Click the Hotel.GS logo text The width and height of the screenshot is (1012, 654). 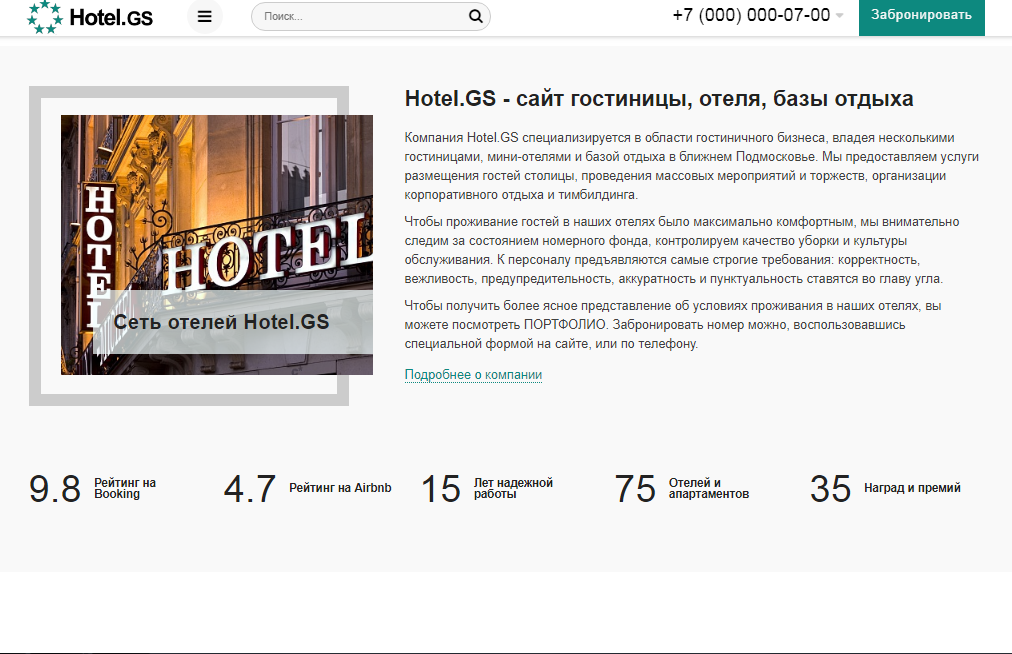(111, 16)
